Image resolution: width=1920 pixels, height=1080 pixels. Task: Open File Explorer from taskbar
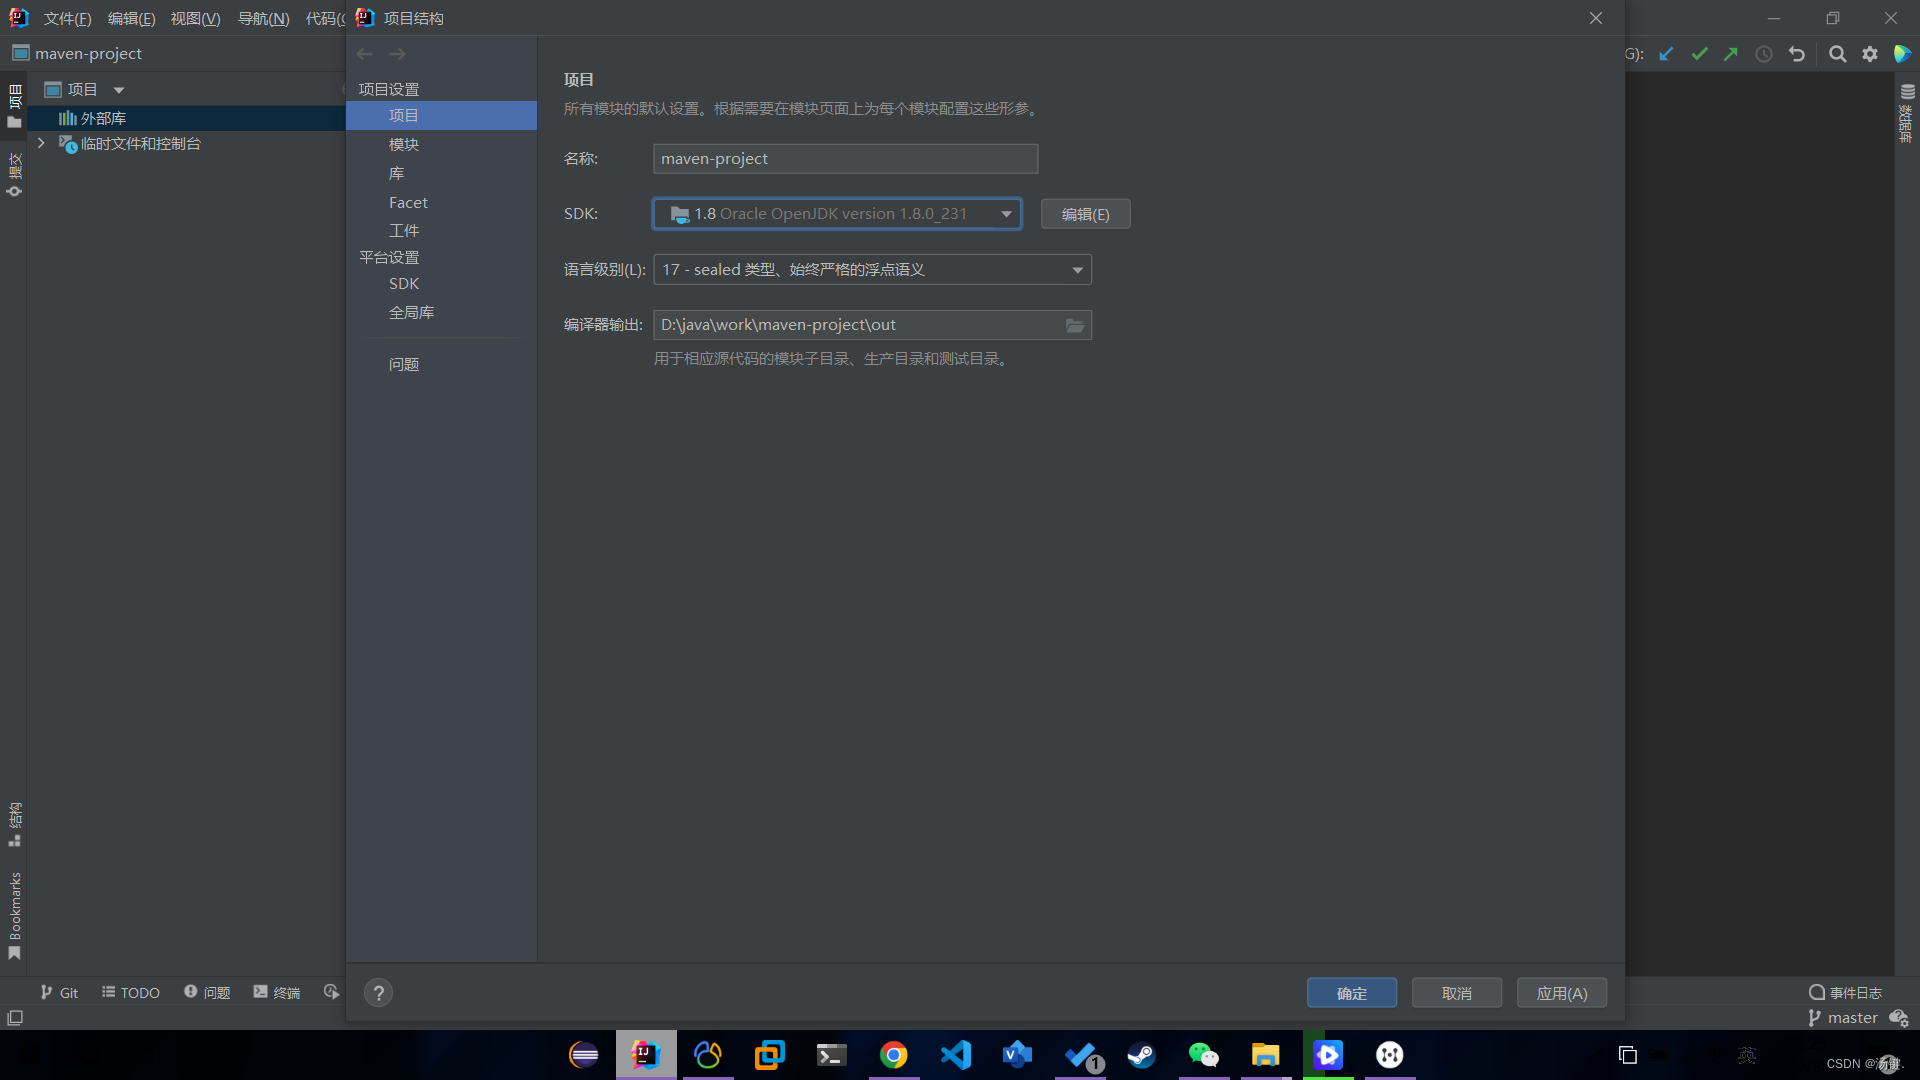1266,1055
